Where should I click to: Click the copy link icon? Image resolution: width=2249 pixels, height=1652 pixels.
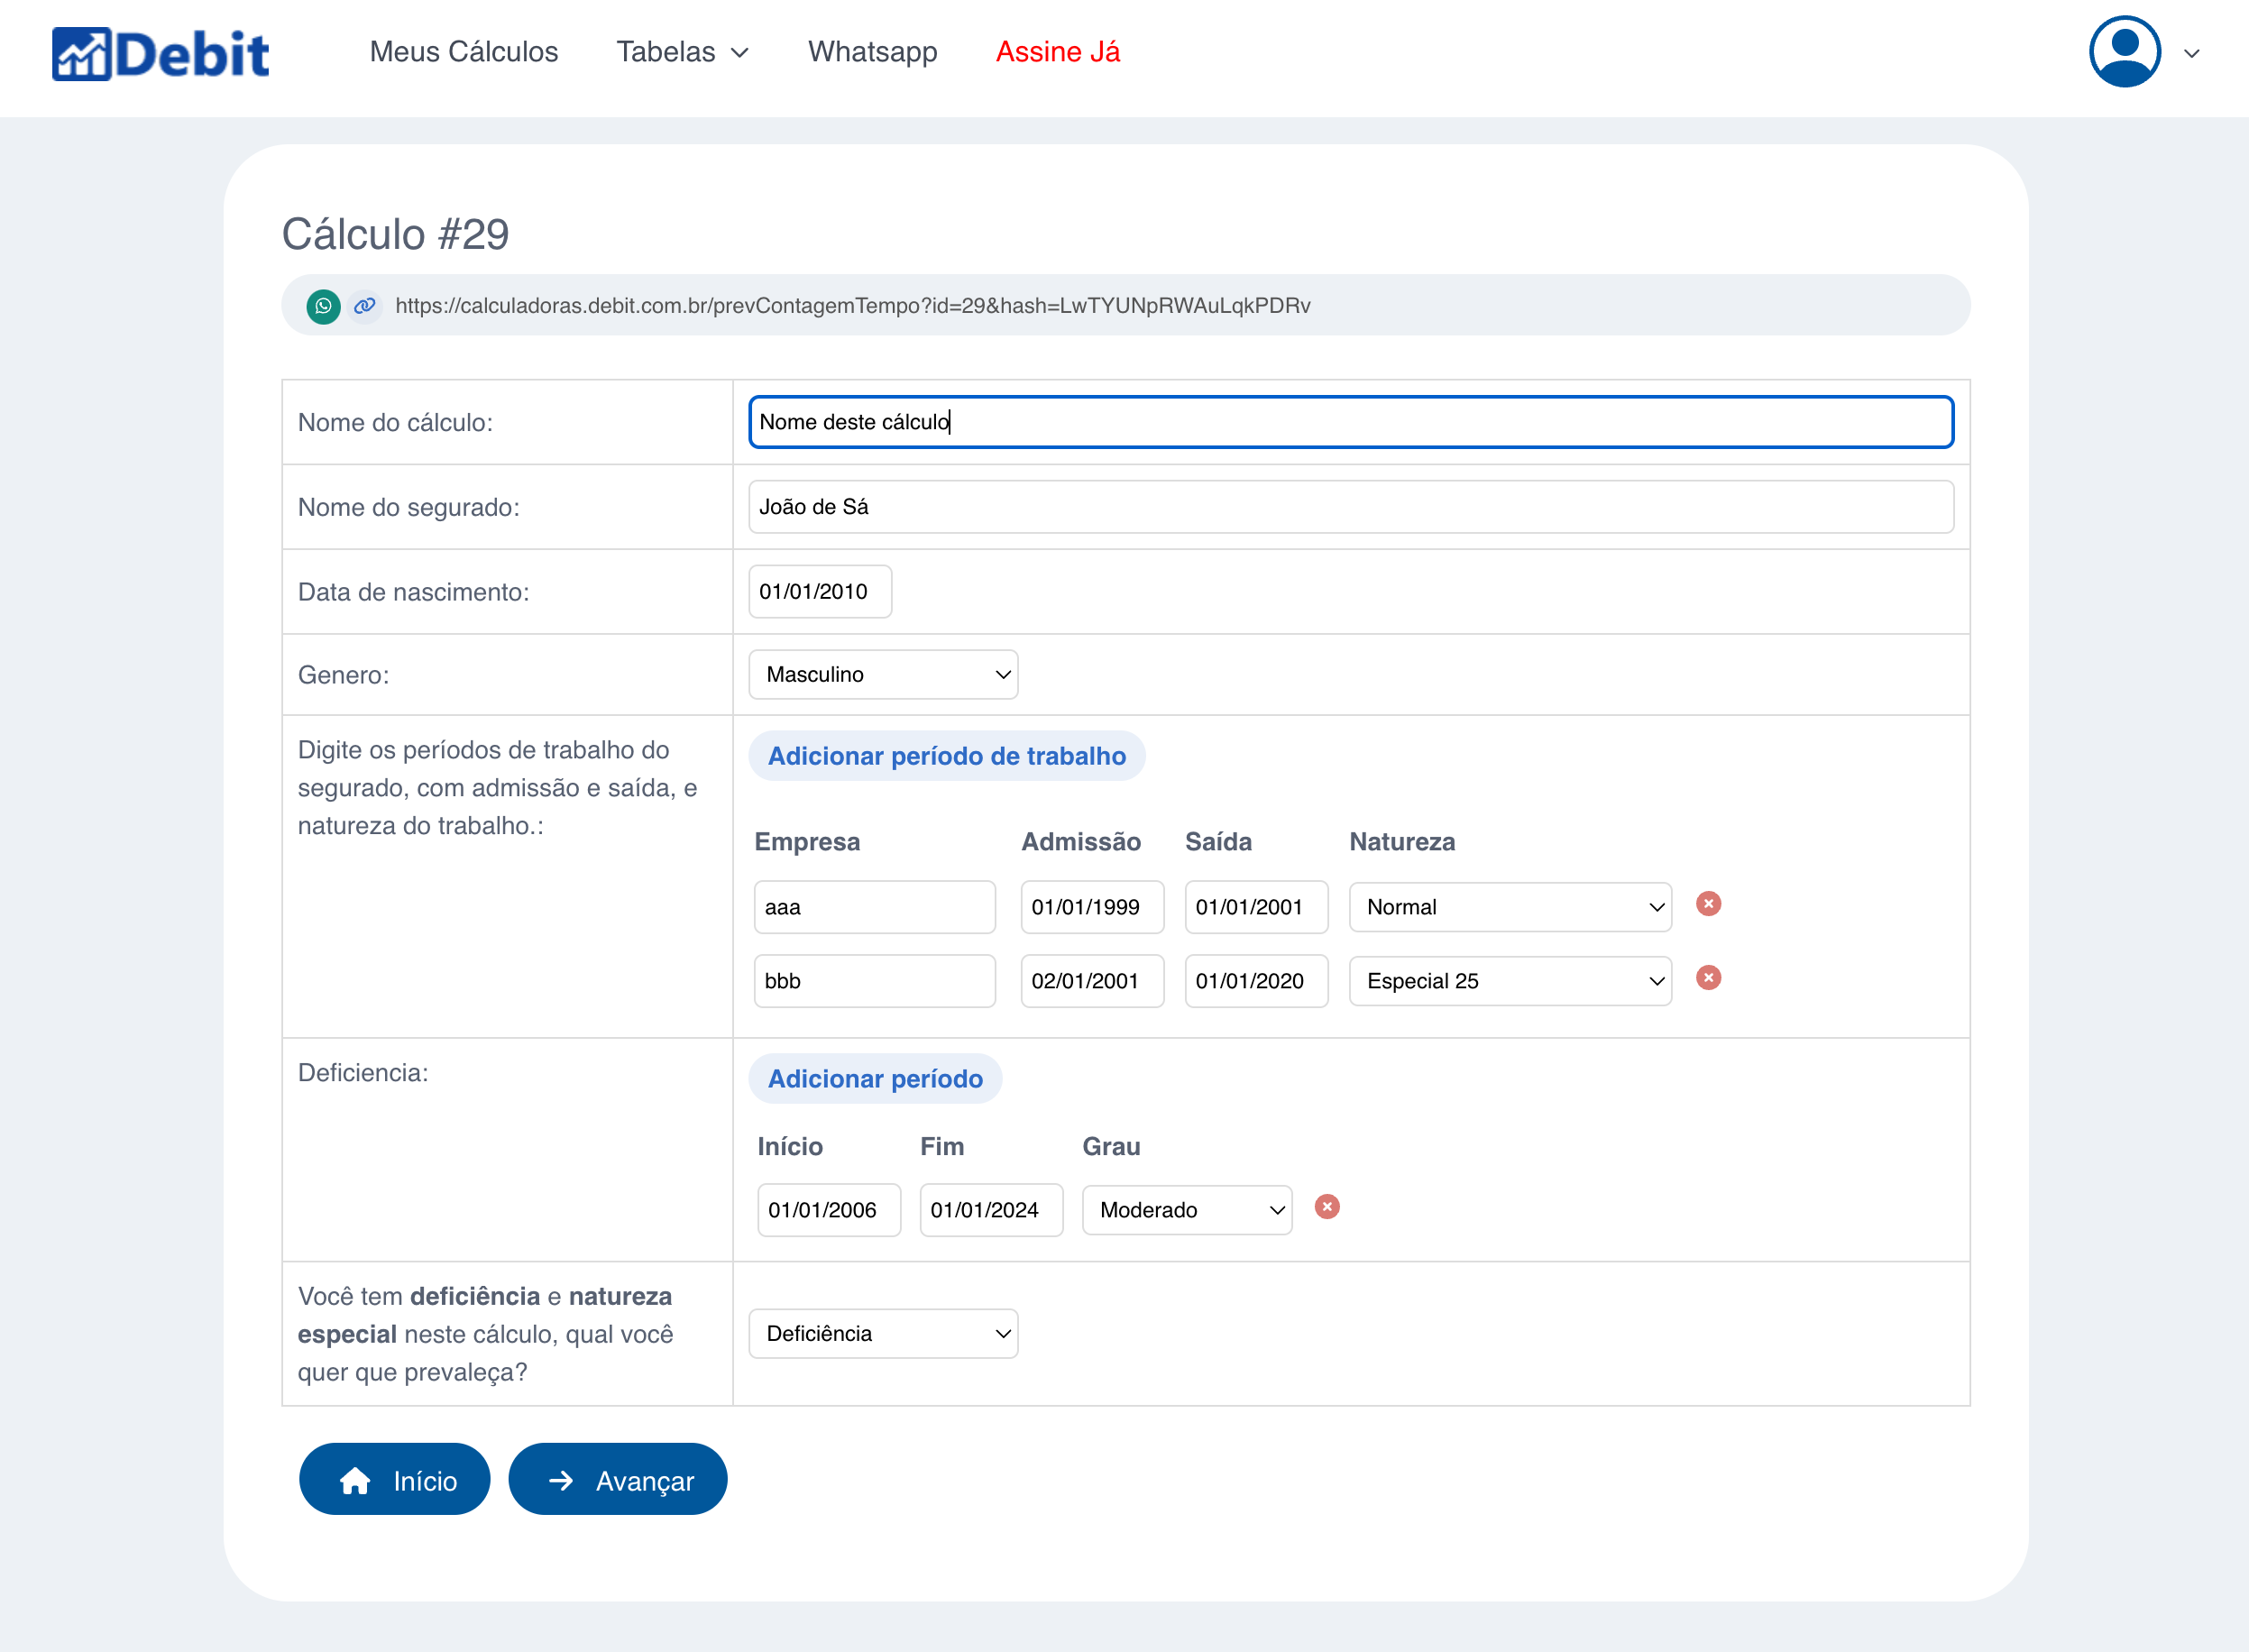pyautogui.click(x=365, y=306)
